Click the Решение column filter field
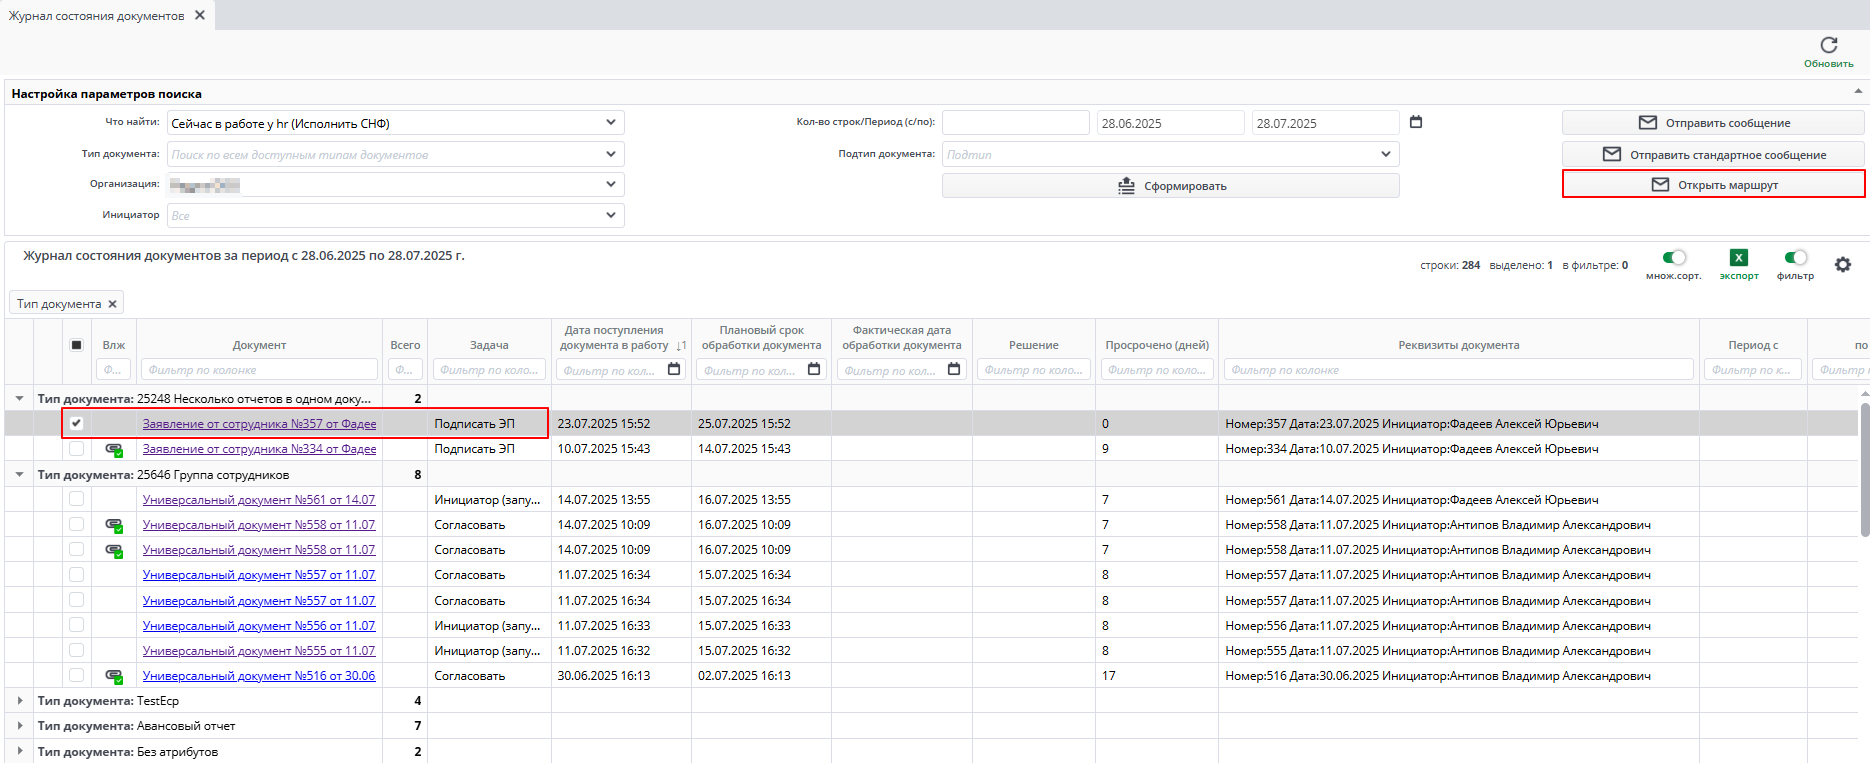Viewport: 1870px width, 763px height. (x=1033, y=370)
